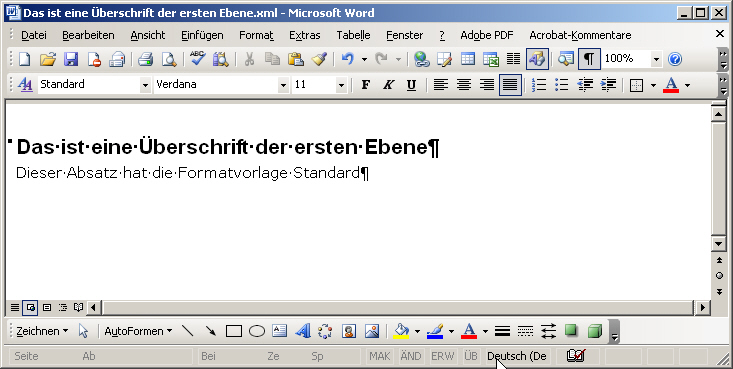Apply blue line color brush
733x369 pixels.
[435, 331]
